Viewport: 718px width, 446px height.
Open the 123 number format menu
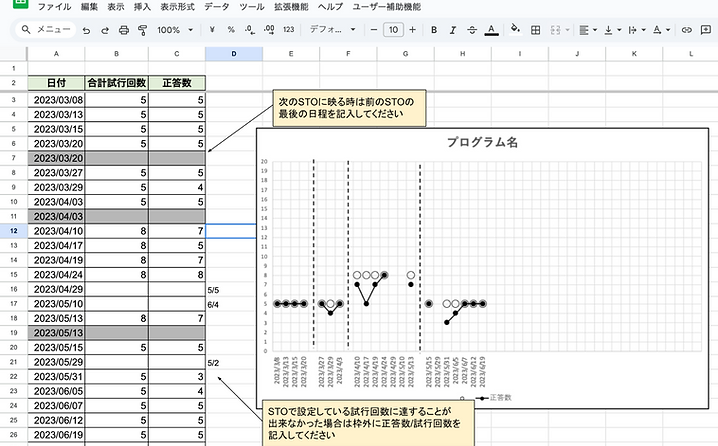coord(288,30)
